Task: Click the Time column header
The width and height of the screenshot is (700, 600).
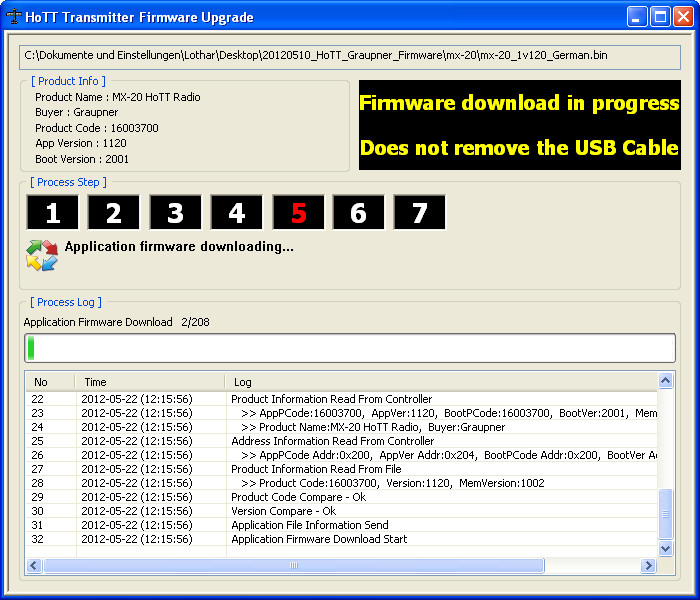Action: coord(150,382)
